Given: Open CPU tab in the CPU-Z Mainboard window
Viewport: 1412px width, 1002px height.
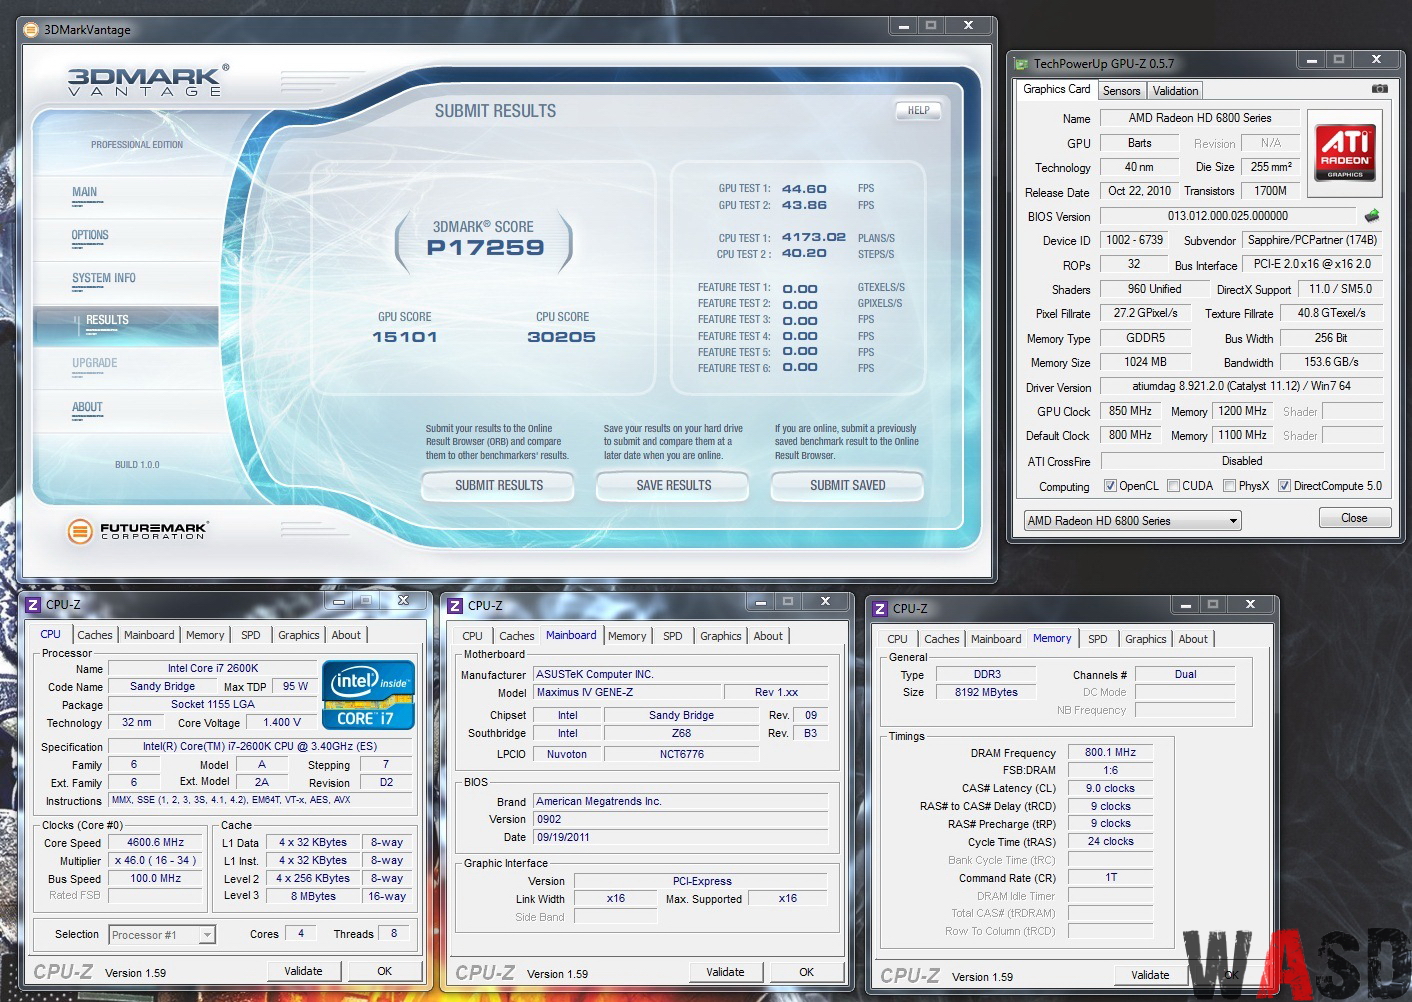Looking at the screenshot, I should [473, 636].
